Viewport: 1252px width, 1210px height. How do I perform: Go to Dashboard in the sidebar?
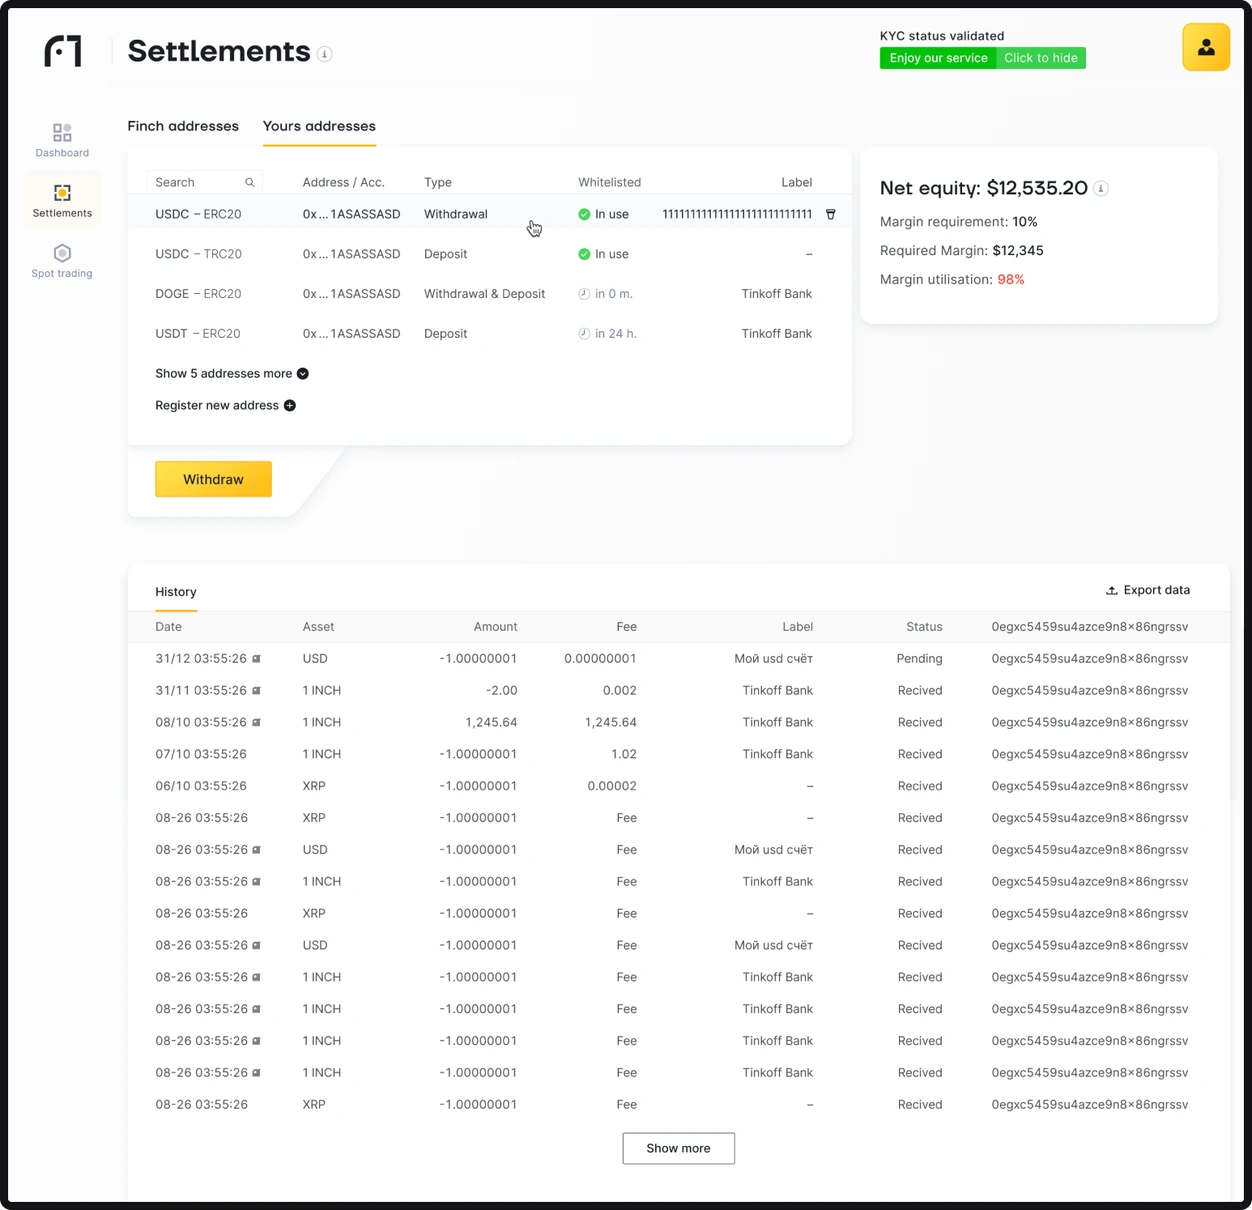tap(62, 140)
